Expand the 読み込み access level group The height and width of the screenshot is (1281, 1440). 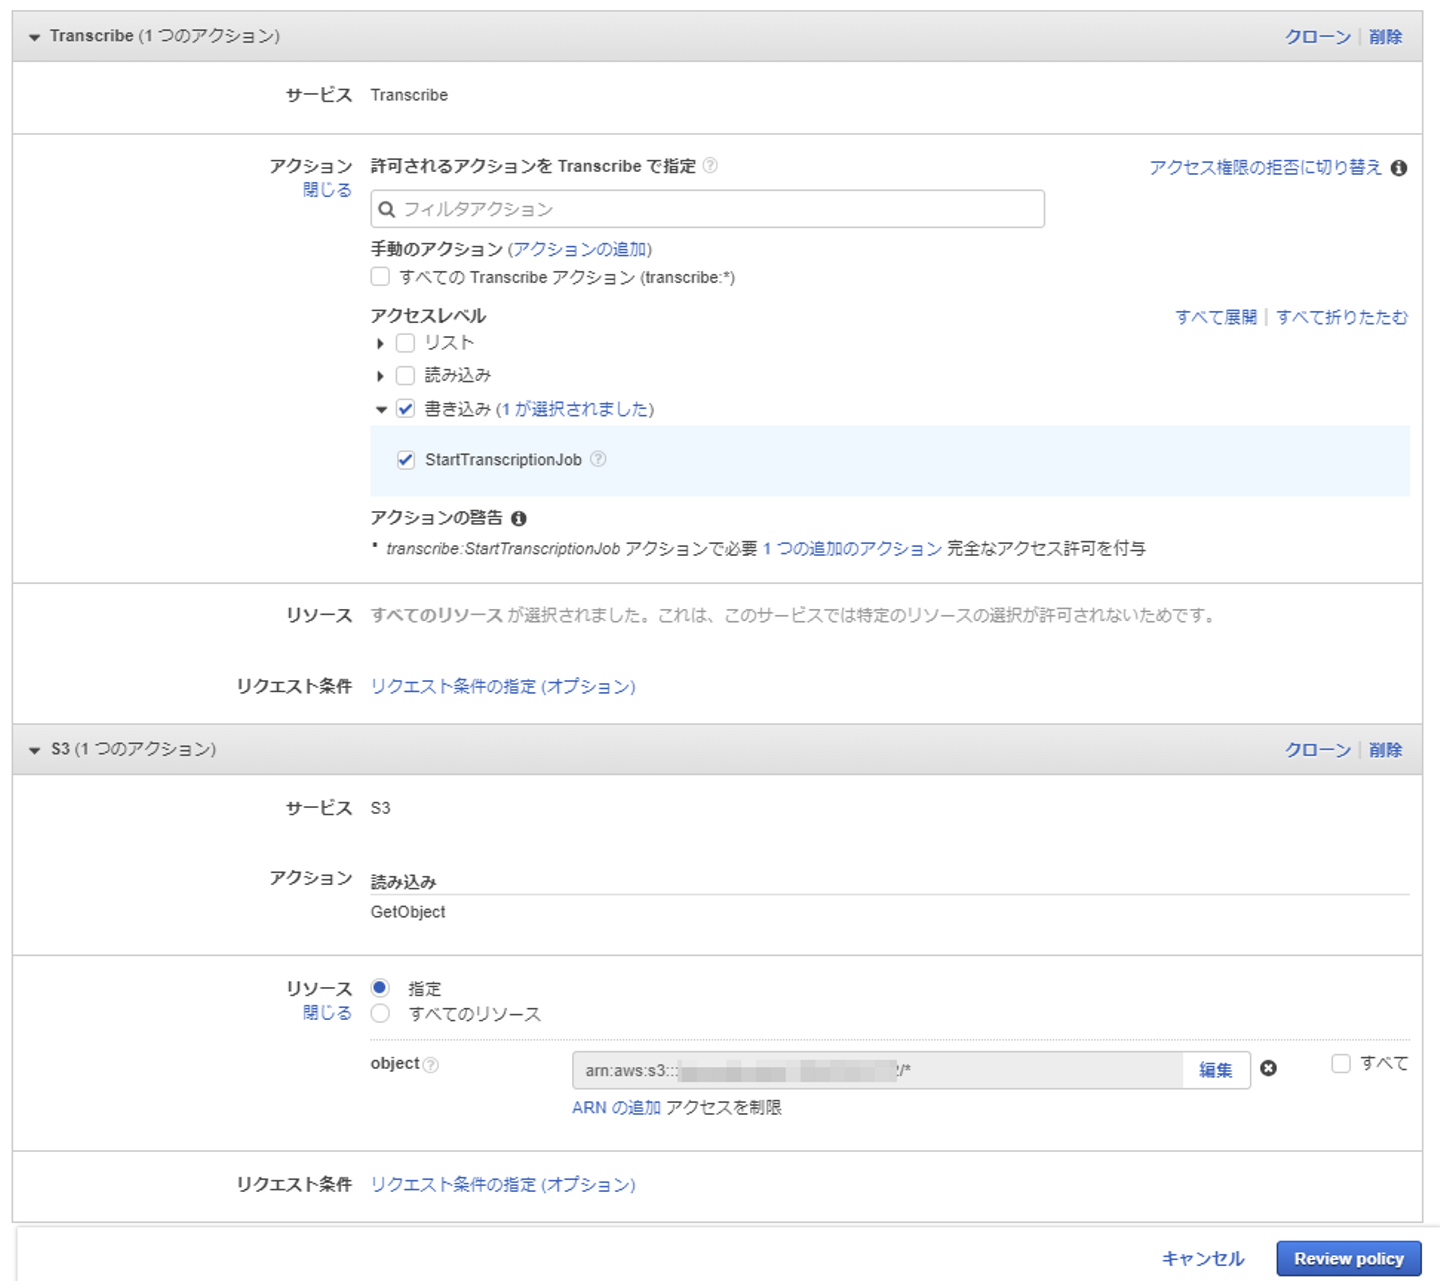tap(380, 376)
